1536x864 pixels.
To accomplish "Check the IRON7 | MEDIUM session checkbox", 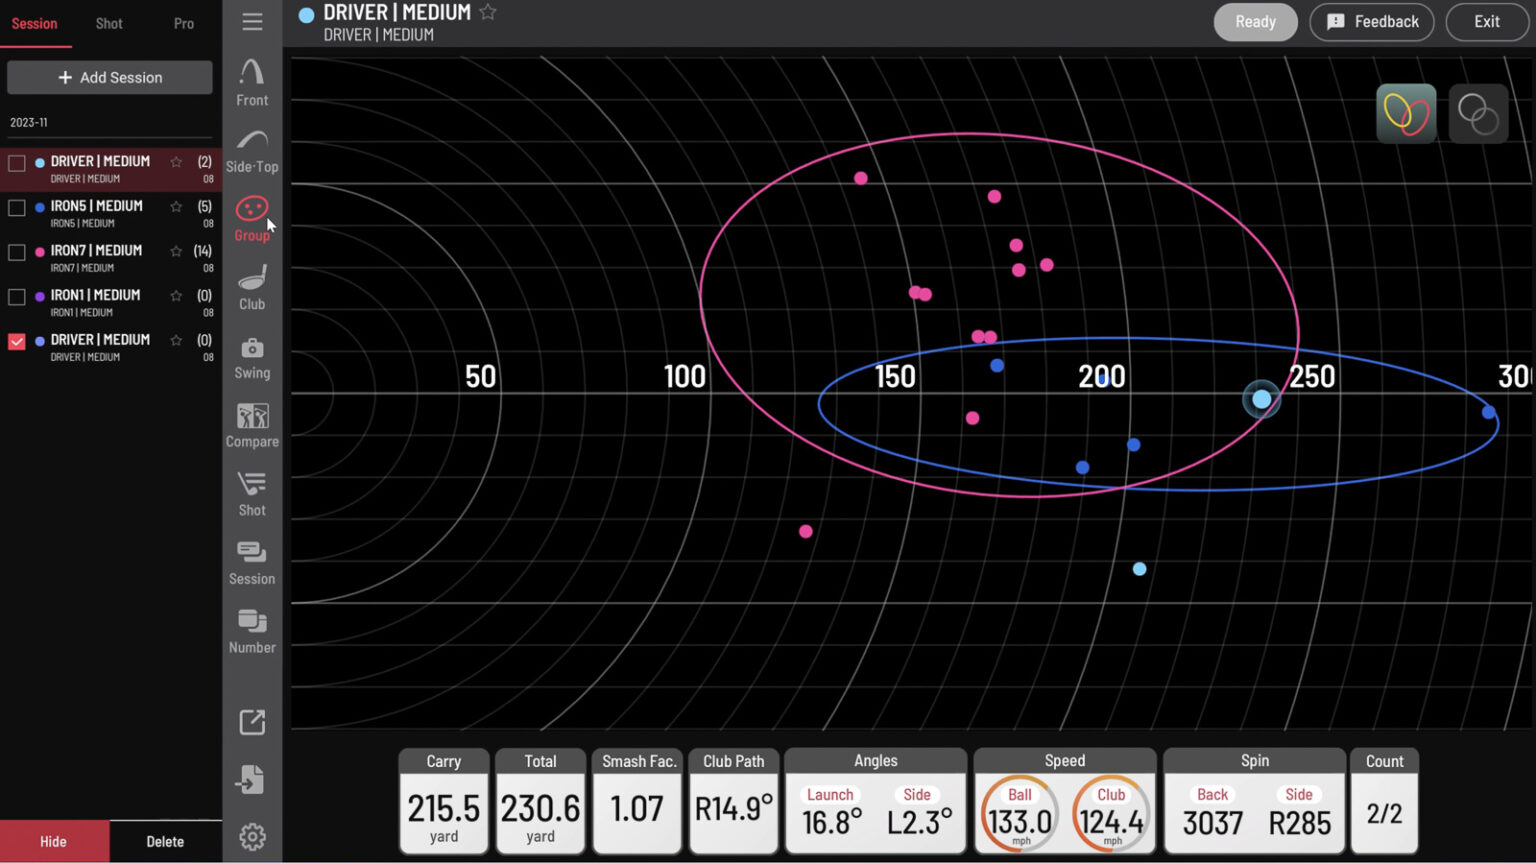I will pos(17,253).
